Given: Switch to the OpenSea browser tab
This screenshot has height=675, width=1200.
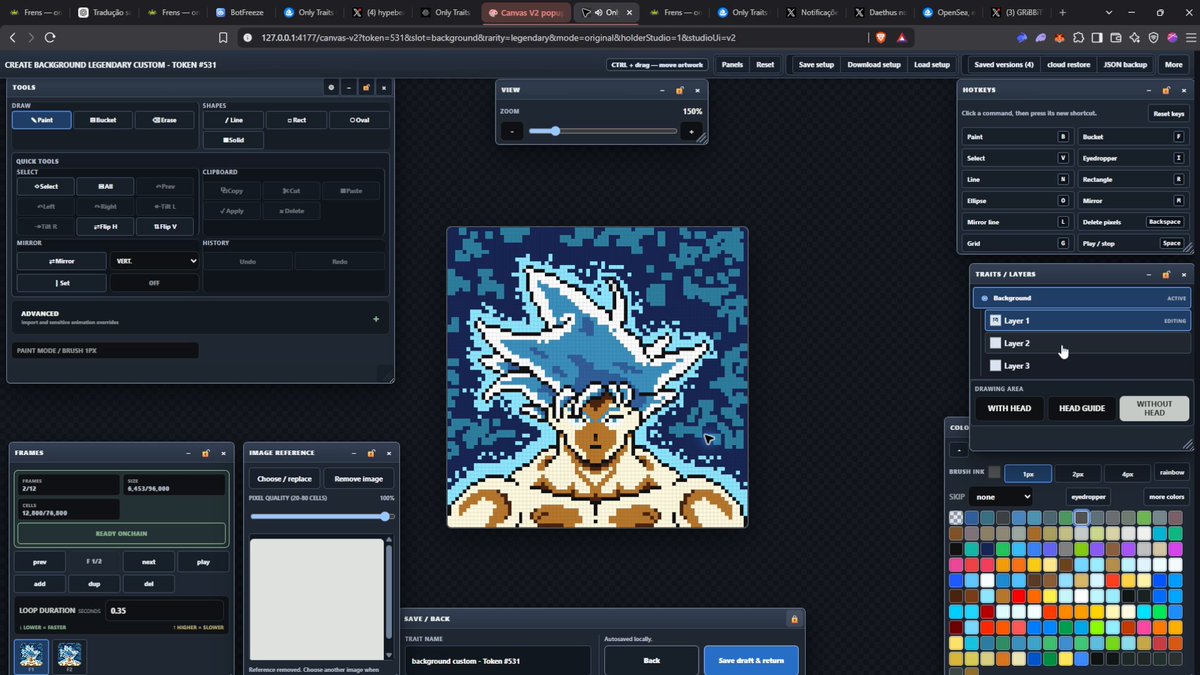Looking at the screenshot, I should click(x=949, y=13).
